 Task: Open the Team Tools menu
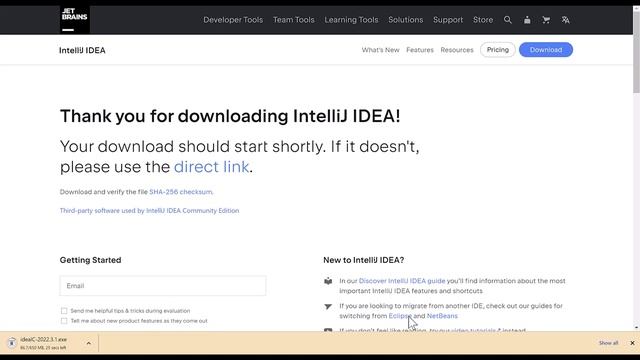click(x=293, y=20)
